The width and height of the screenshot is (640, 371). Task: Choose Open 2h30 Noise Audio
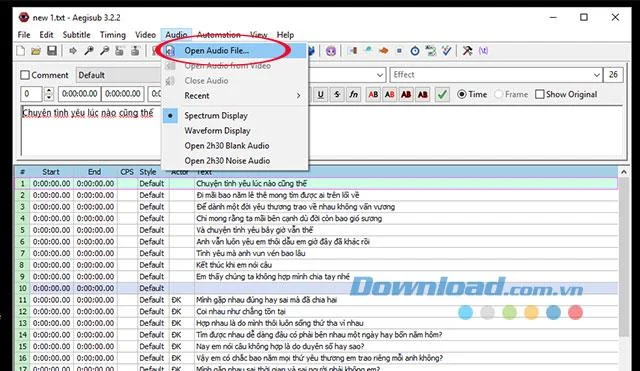227,161
